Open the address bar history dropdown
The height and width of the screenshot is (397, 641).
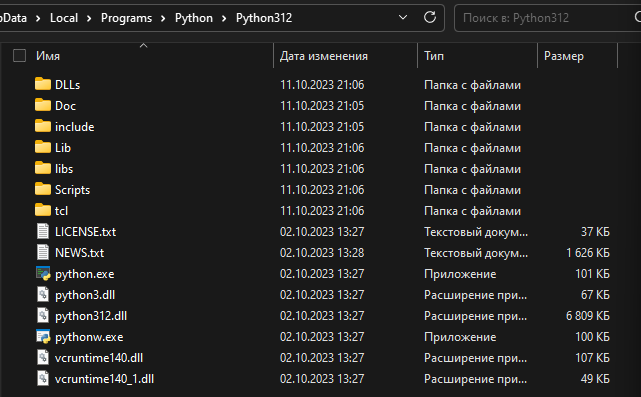pos(403,18)
